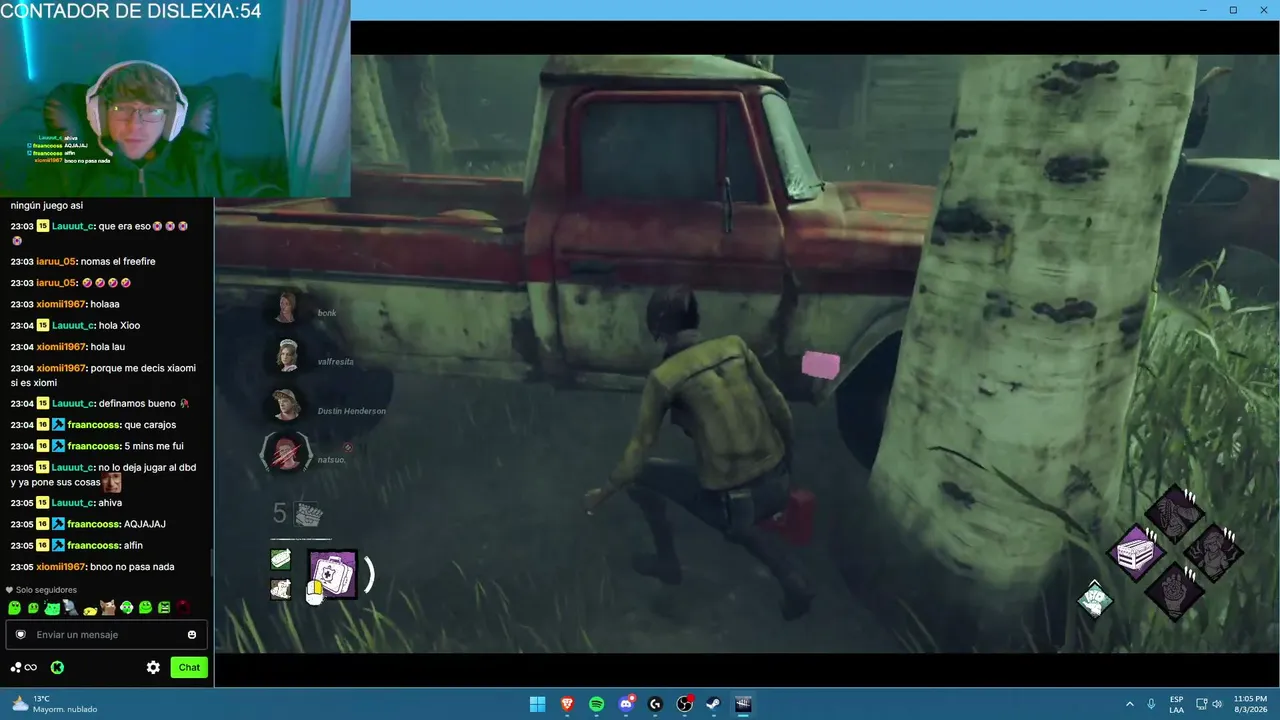Click Dustin Henderson survivor portrait
The width and height of the screenshot is (1280, 720).
(x=287, y=404)
